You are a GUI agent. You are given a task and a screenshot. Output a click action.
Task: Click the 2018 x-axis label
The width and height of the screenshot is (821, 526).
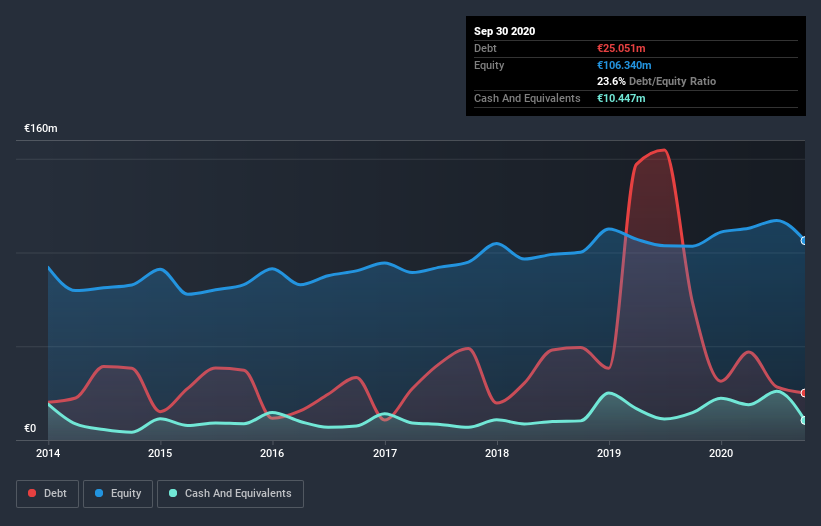pyautogui.click(x=497, y=453)
